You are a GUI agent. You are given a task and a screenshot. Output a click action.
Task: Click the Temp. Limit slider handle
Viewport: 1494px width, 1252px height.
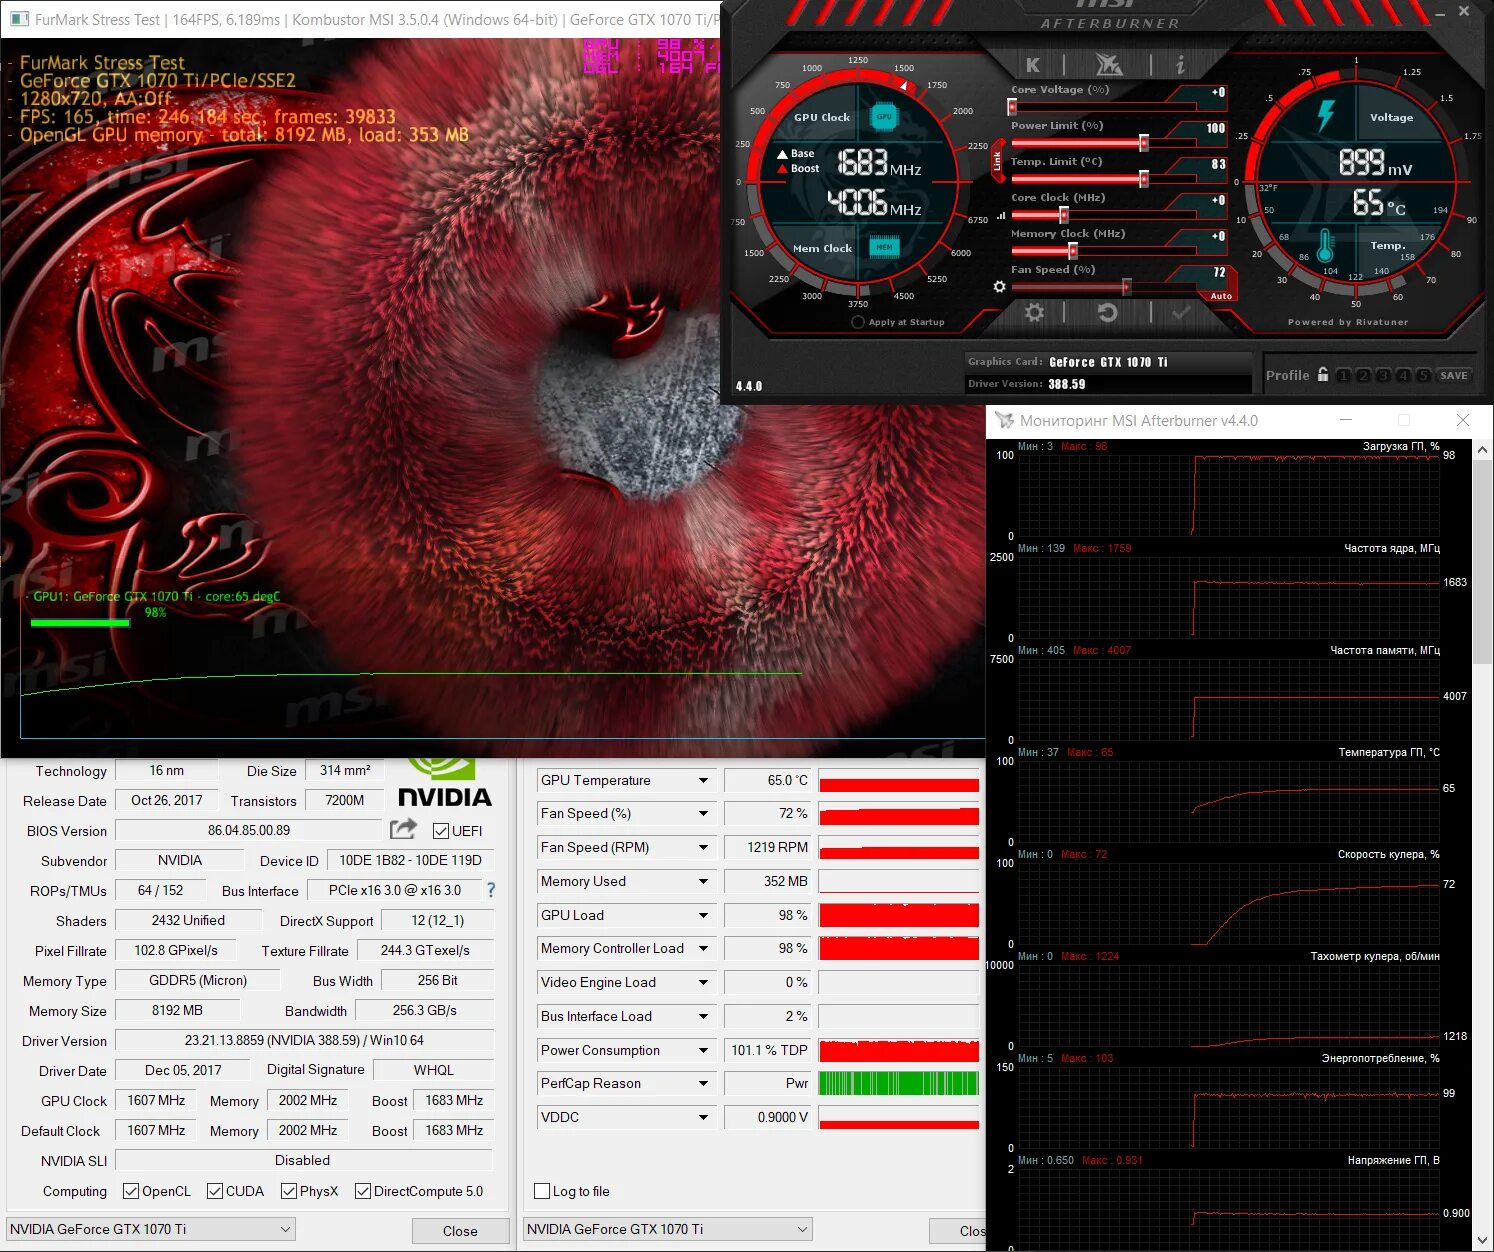click(1144, 179)
